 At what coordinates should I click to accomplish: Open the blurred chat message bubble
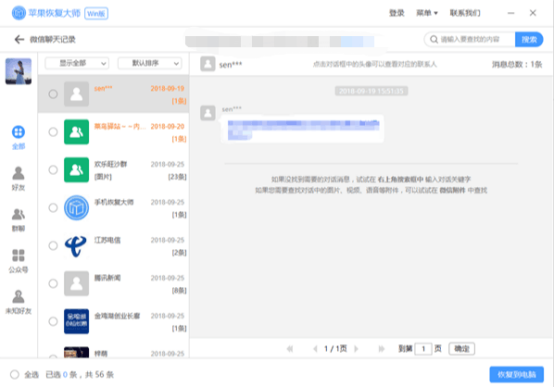[302, 129]
